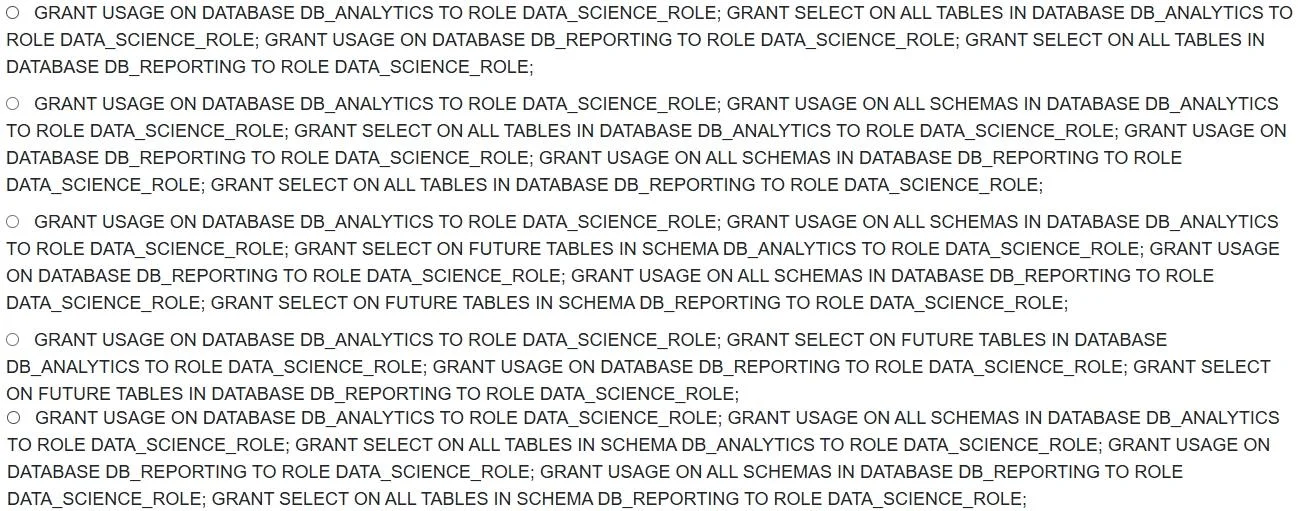Click 'ALL TABLES IN SCHEMA DB_ANALYTICS' text

coord(629,444)
